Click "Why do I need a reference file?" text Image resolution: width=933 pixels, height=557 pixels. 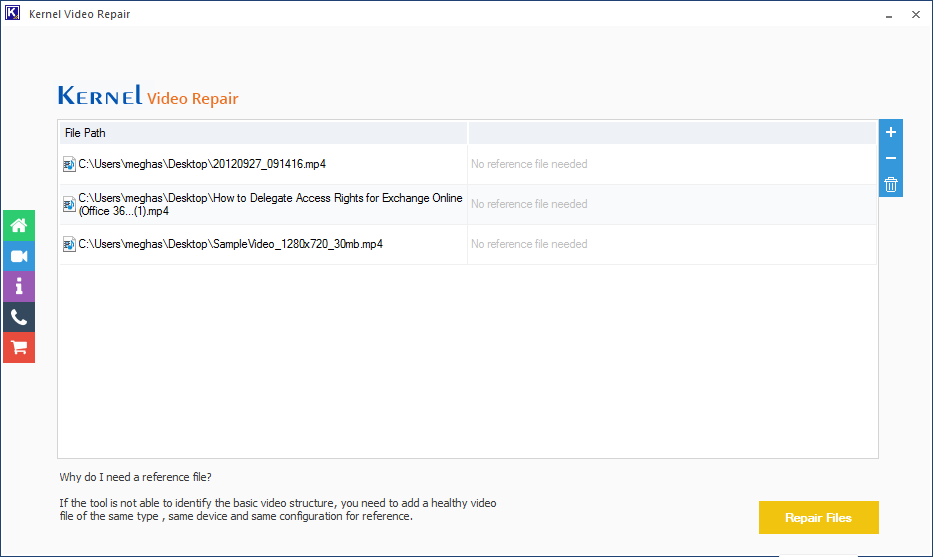point(135,477)
